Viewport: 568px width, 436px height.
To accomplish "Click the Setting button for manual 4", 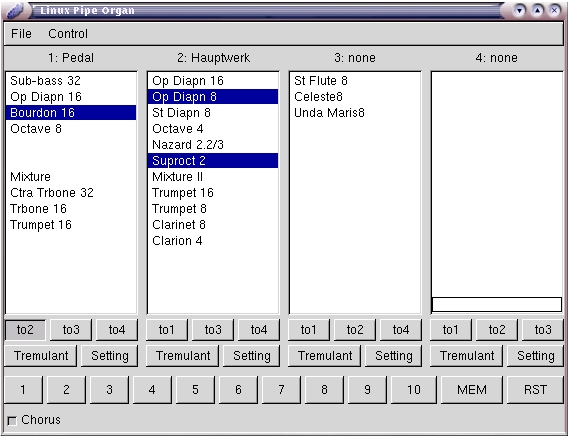I will [535, 356].
